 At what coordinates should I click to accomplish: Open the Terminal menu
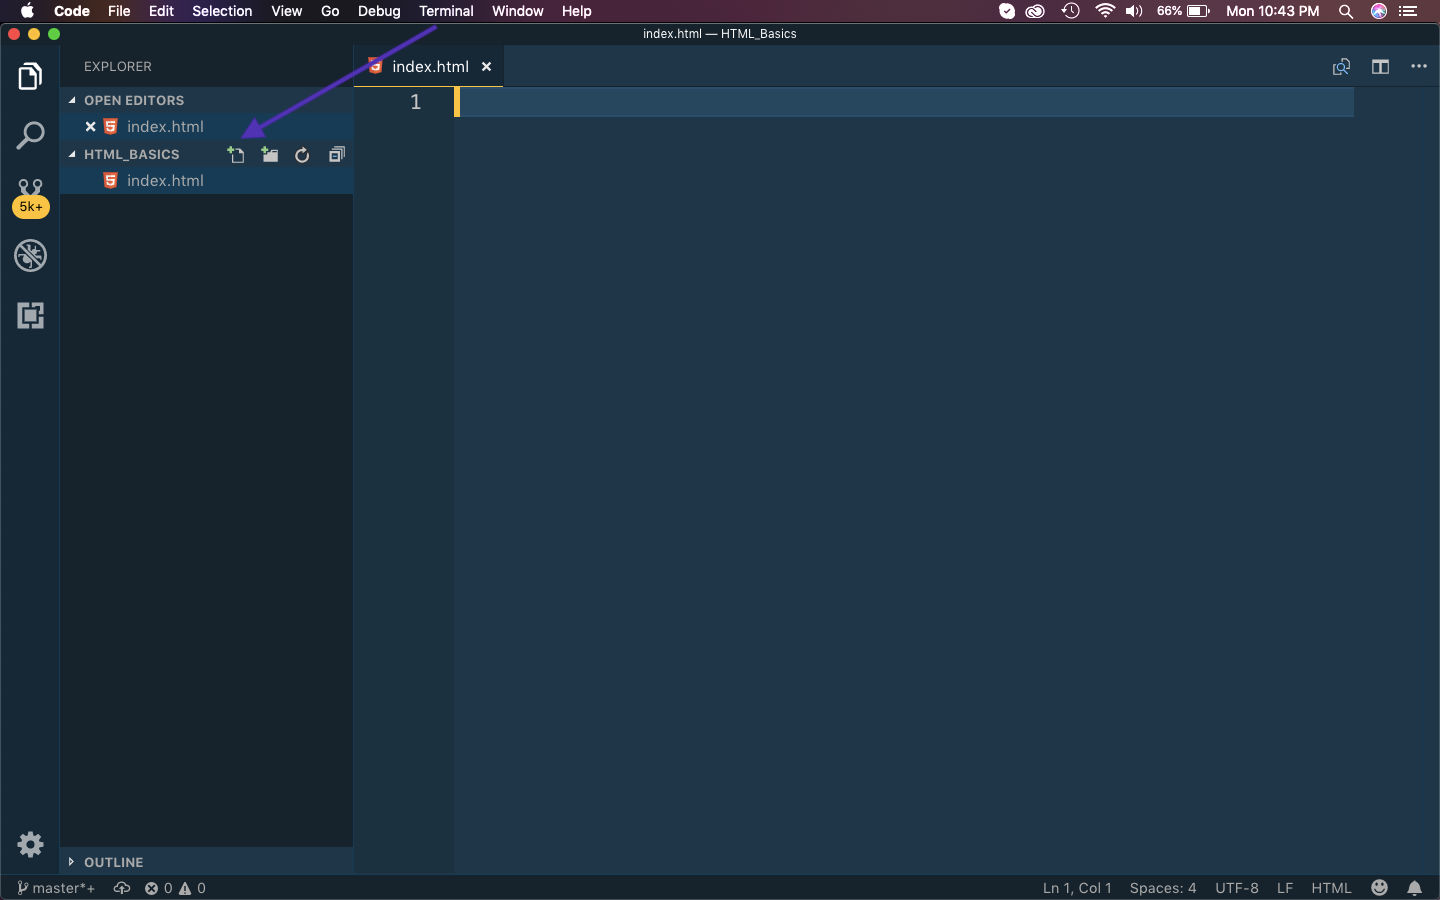point(446,11)
